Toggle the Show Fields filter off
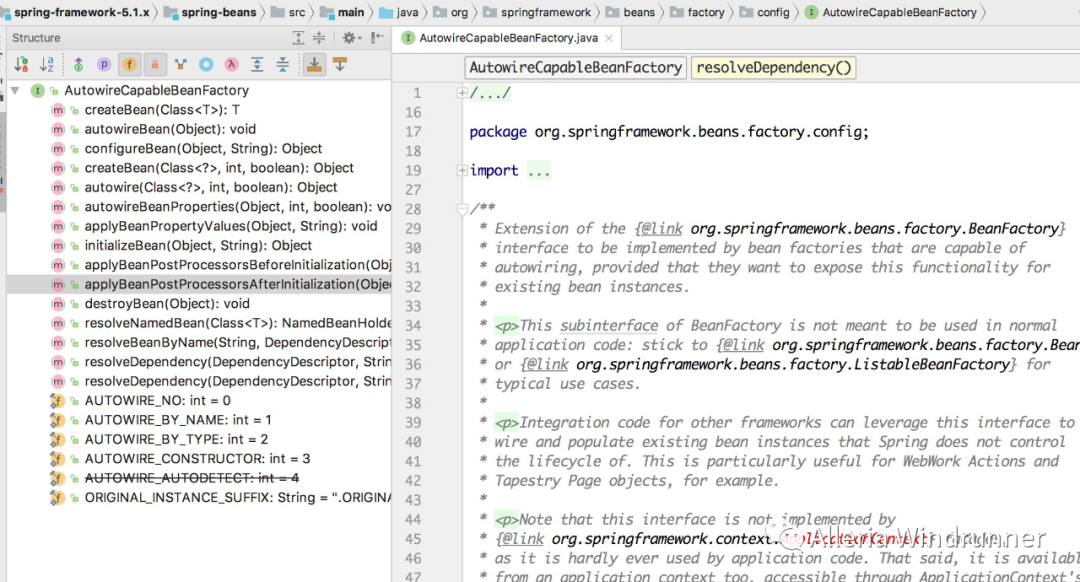This screenshot has width=1080, height=582. [x=130, y=64]
